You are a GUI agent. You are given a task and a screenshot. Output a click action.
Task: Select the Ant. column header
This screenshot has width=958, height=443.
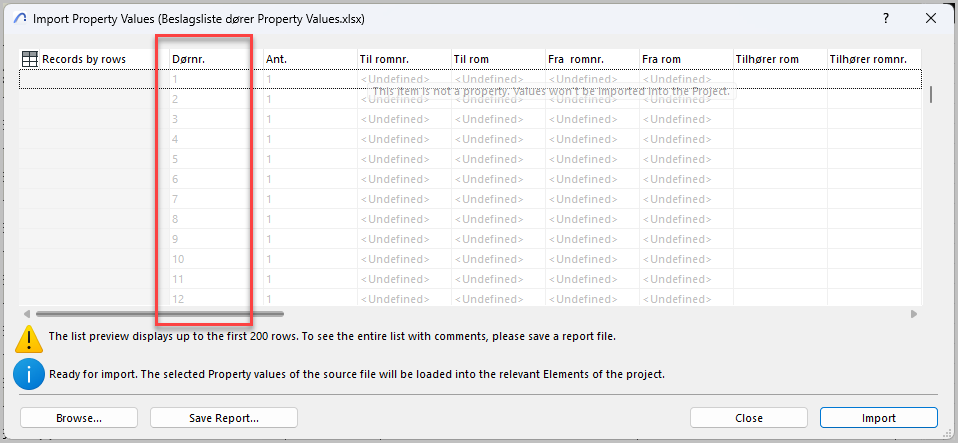[277, 59]
